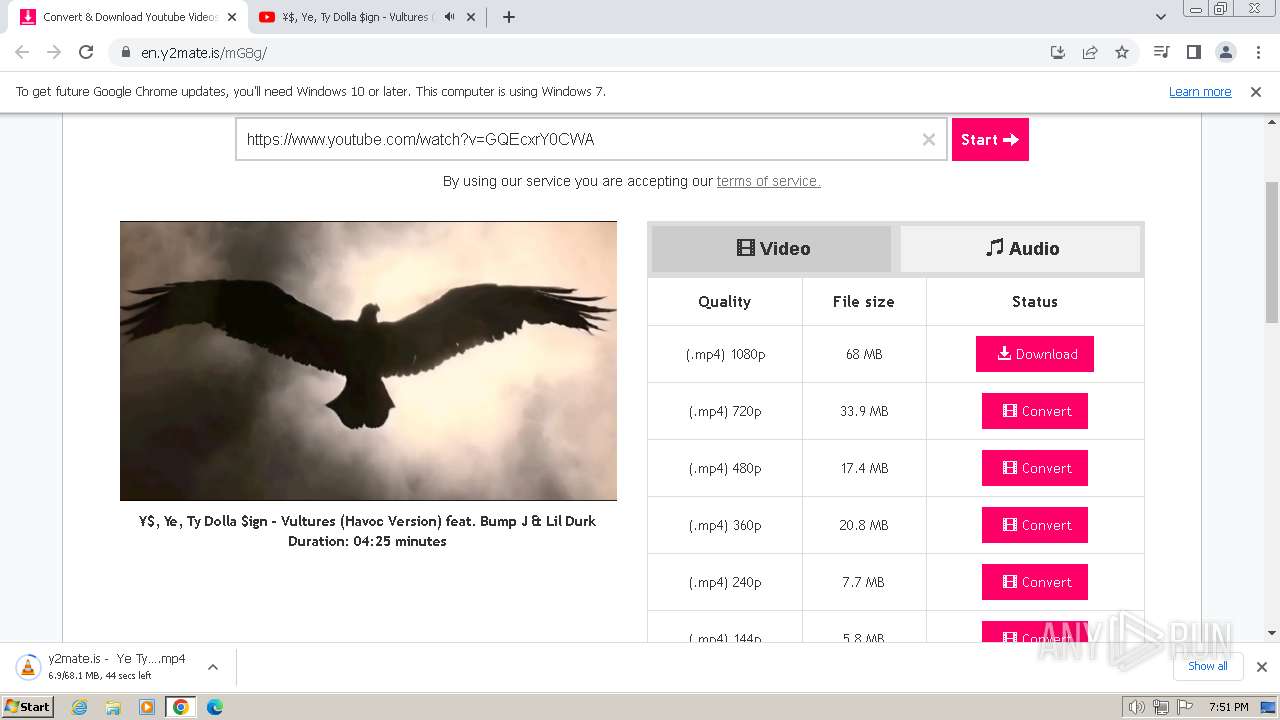Open the Chrome profile icon
1280x720 pixels.
[x=1225, y=53]
